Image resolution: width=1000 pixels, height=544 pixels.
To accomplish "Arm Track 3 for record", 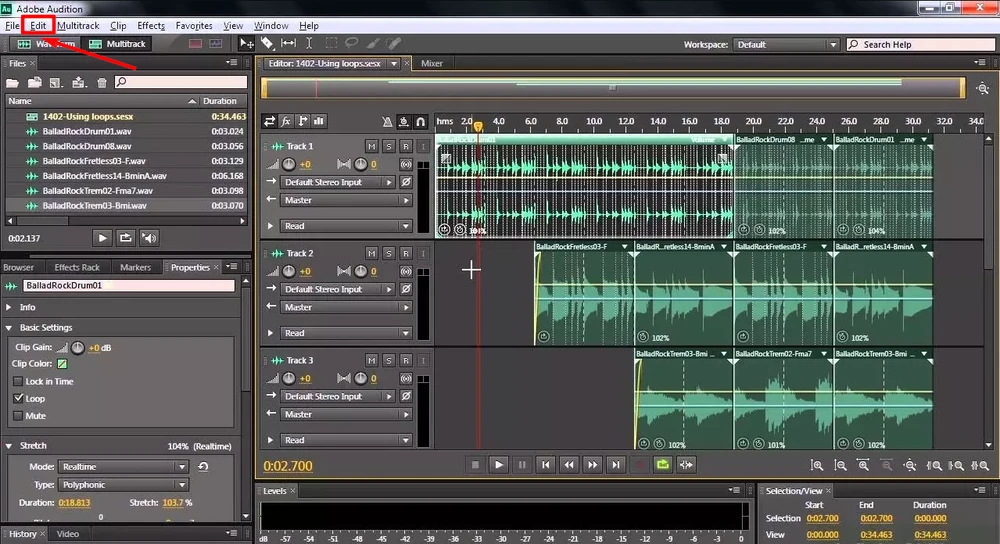I will click(406, 360).
